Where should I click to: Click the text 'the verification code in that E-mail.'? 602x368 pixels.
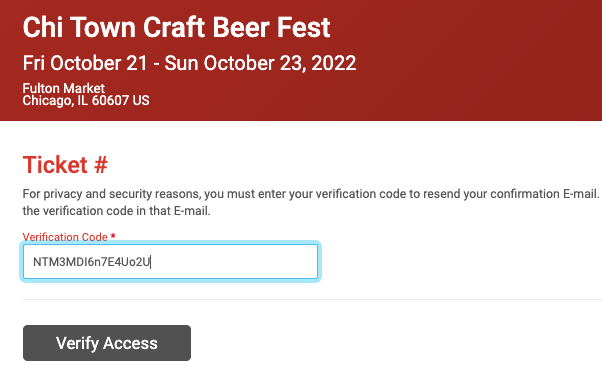click(x=116, y=211)
